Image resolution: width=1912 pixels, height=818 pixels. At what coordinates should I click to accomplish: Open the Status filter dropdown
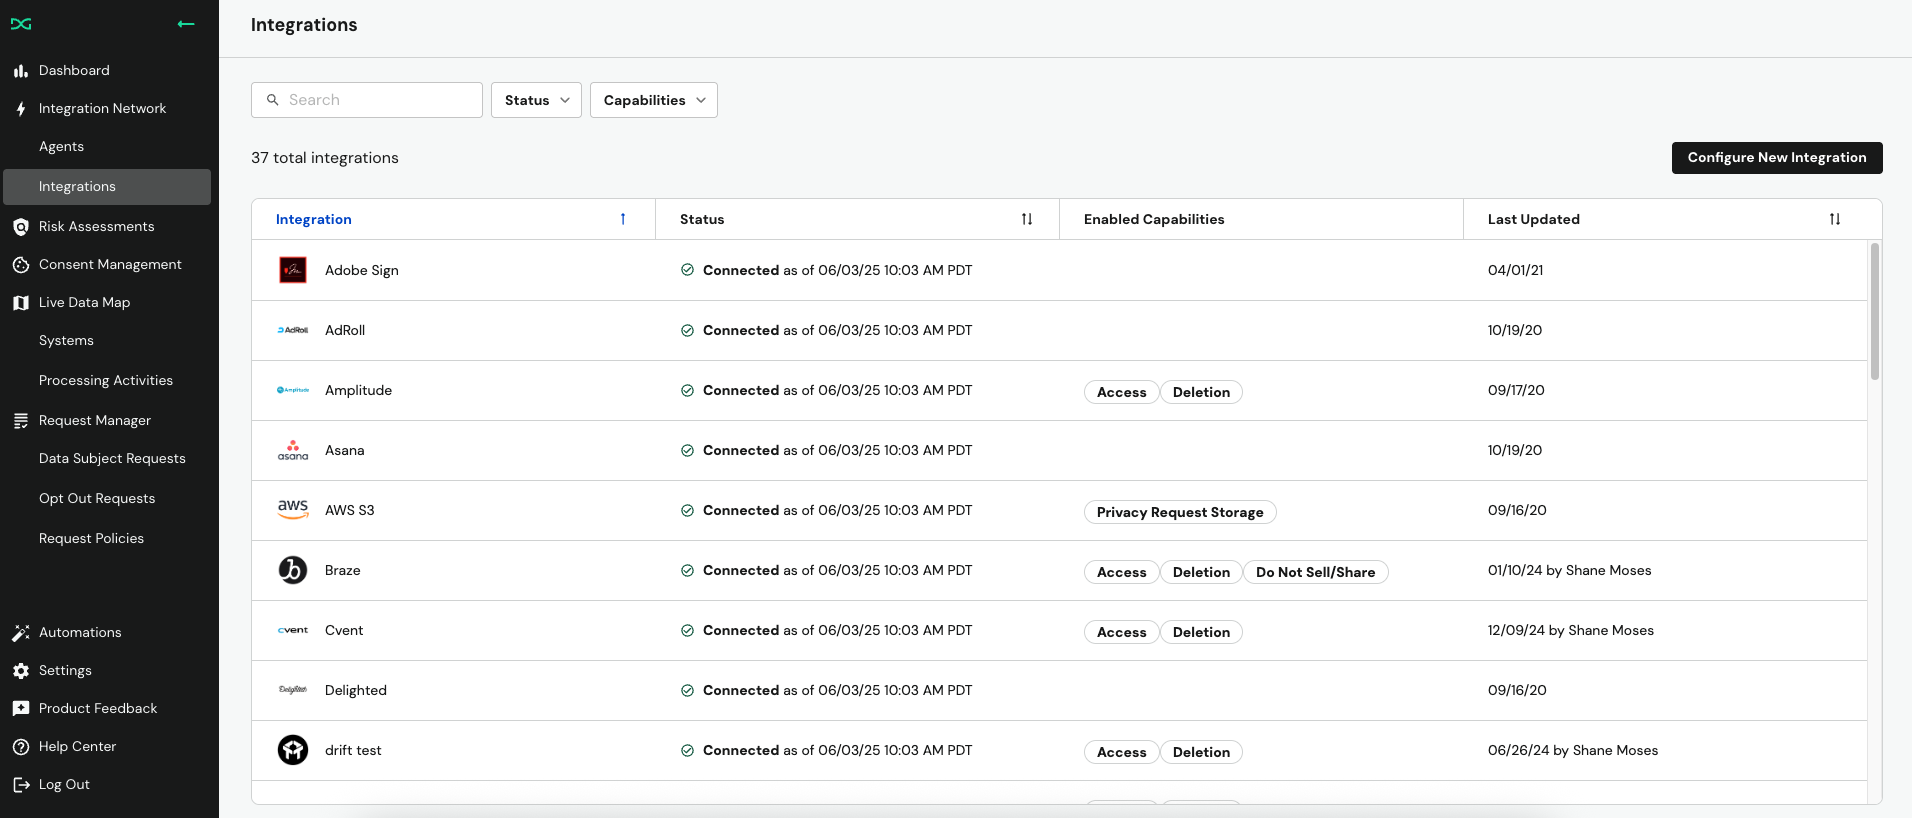click(536, 100)
